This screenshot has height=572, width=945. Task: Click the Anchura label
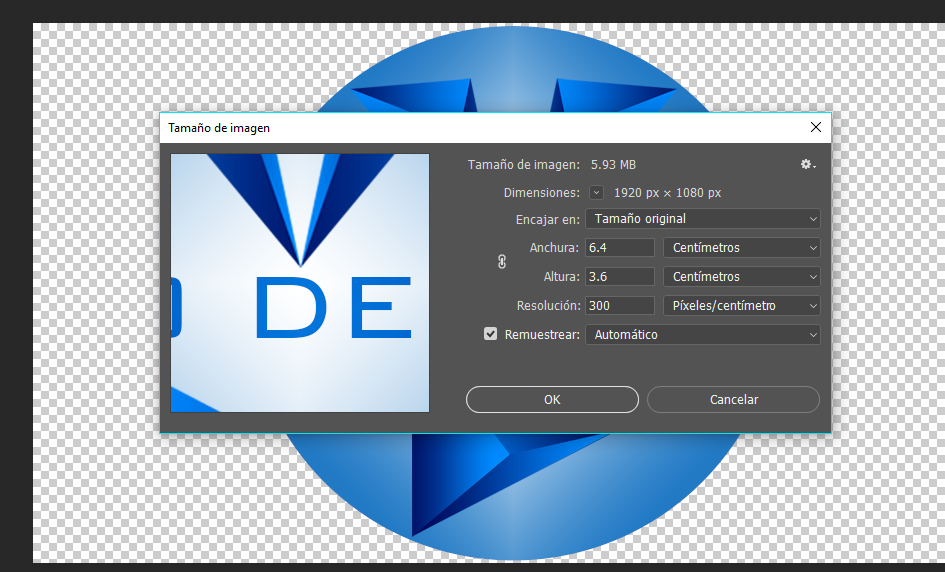click(554, 248)
